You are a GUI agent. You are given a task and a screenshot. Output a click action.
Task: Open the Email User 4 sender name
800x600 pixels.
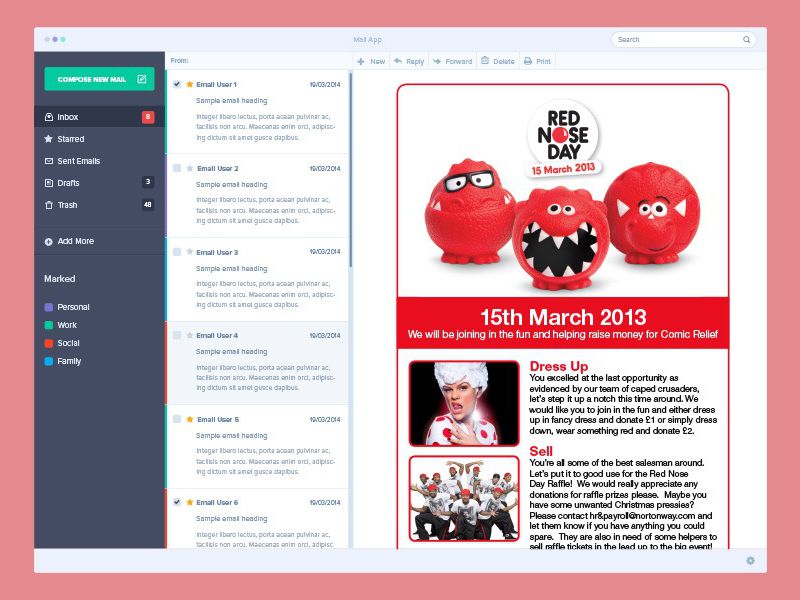[217, 335]
